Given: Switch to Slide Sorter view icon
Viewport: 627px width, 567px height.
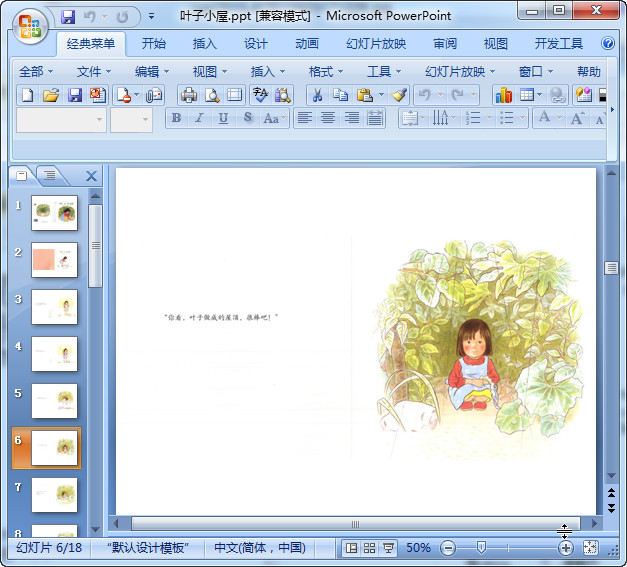Looking at the screenshot, I should [369, 548].
